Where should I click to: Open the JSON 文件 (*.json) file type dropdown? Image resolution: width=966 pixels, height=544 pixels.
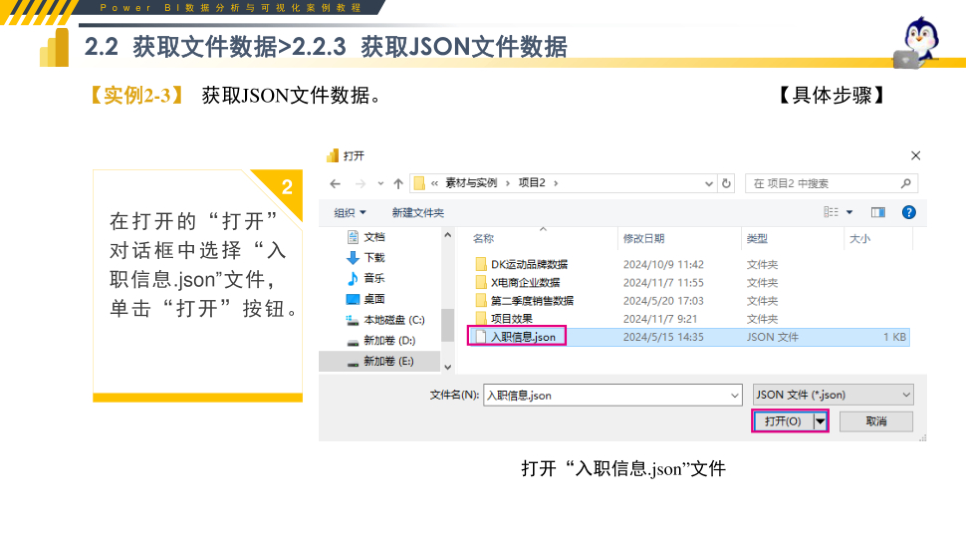pos(833,395)
